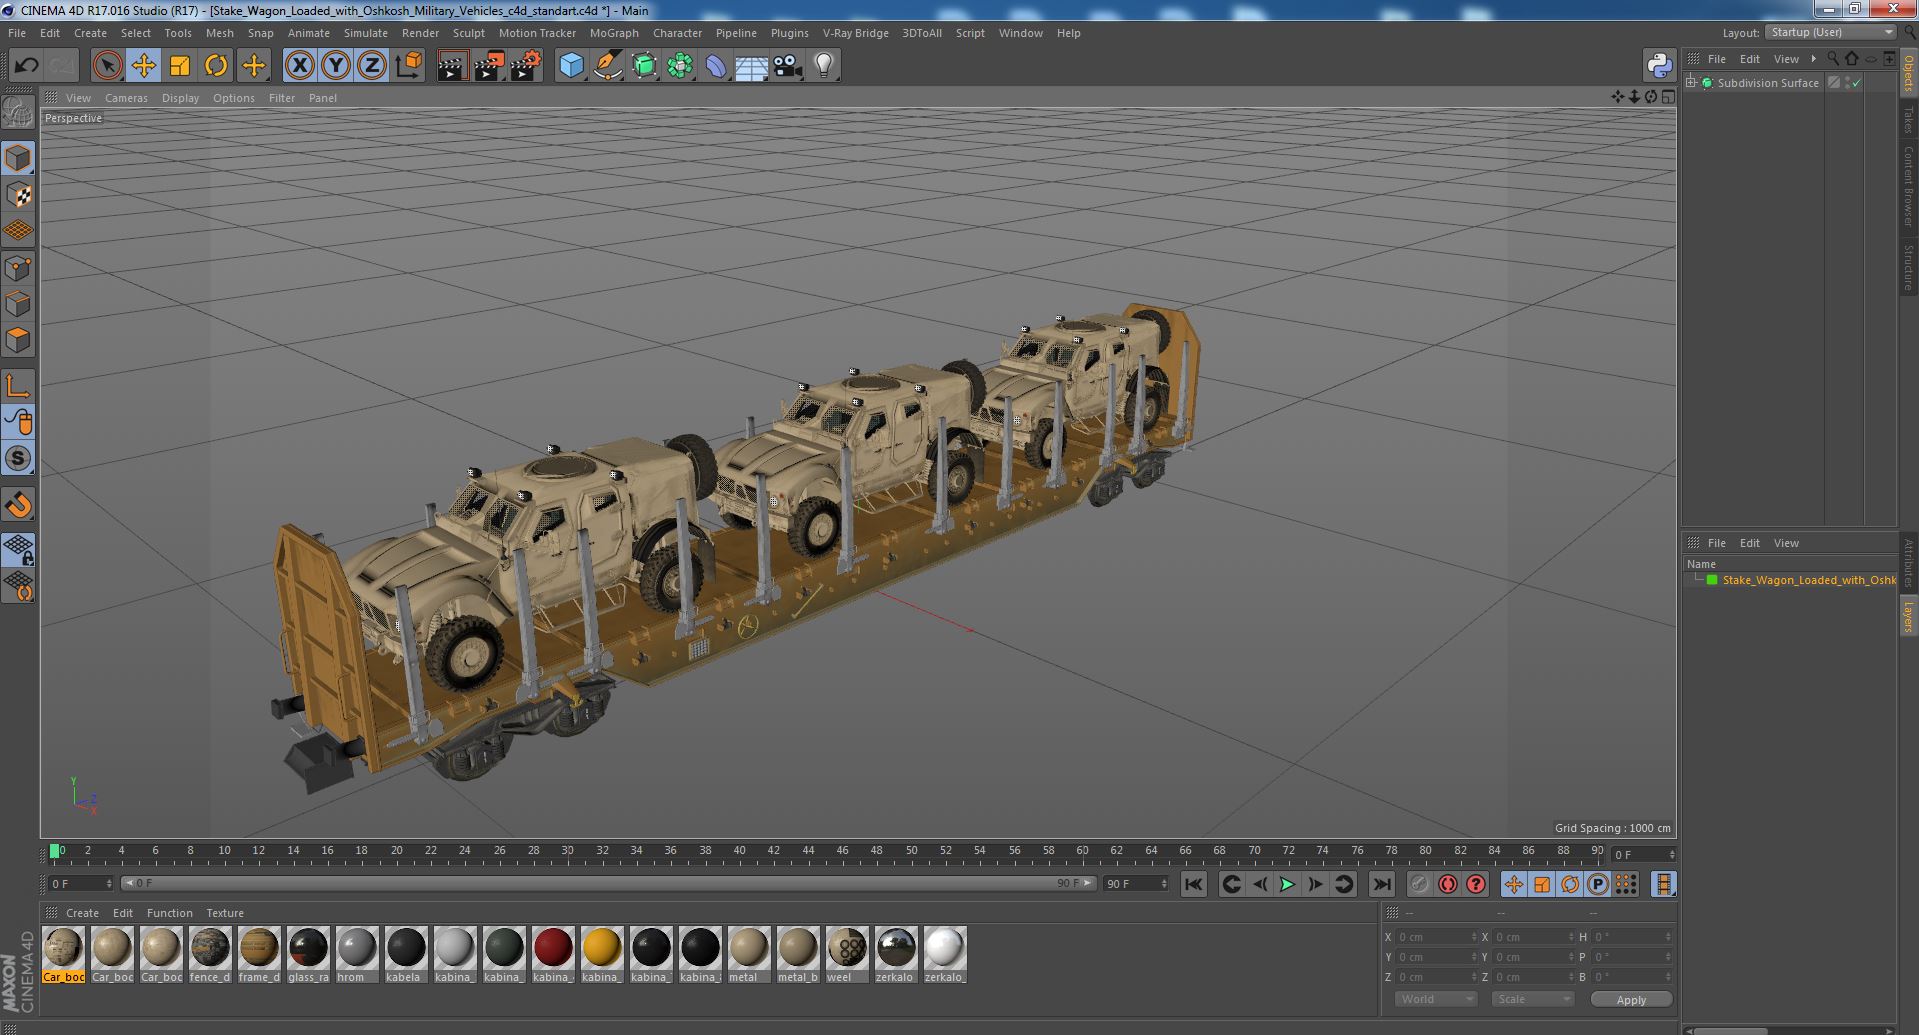Open the vertical Structure tab
This screenshot has width=1919, height=1035.
1908,267
